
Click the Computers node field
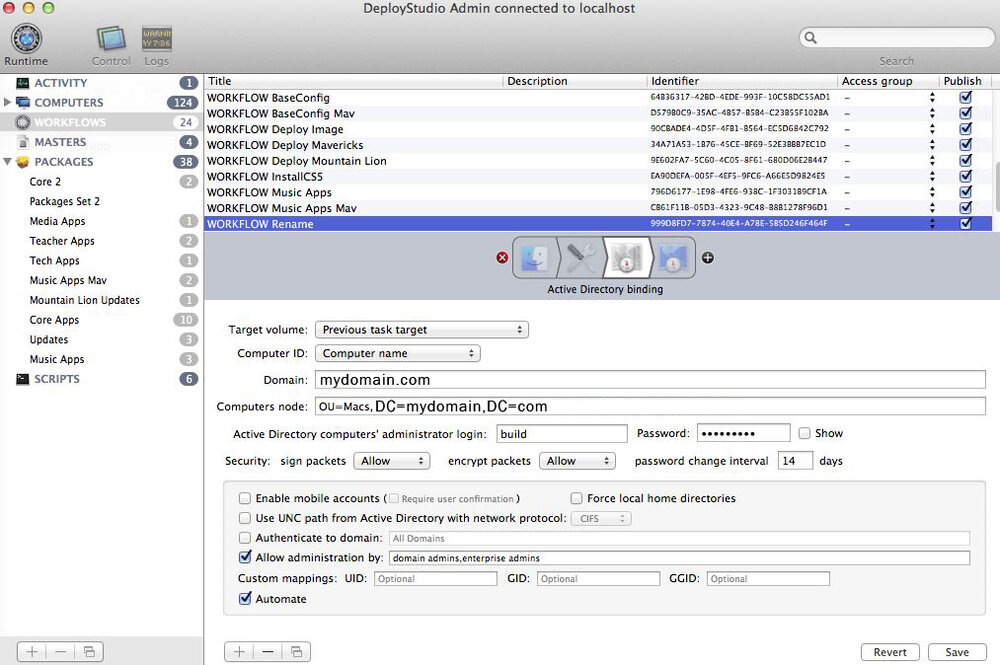click(x=651, y=406)
